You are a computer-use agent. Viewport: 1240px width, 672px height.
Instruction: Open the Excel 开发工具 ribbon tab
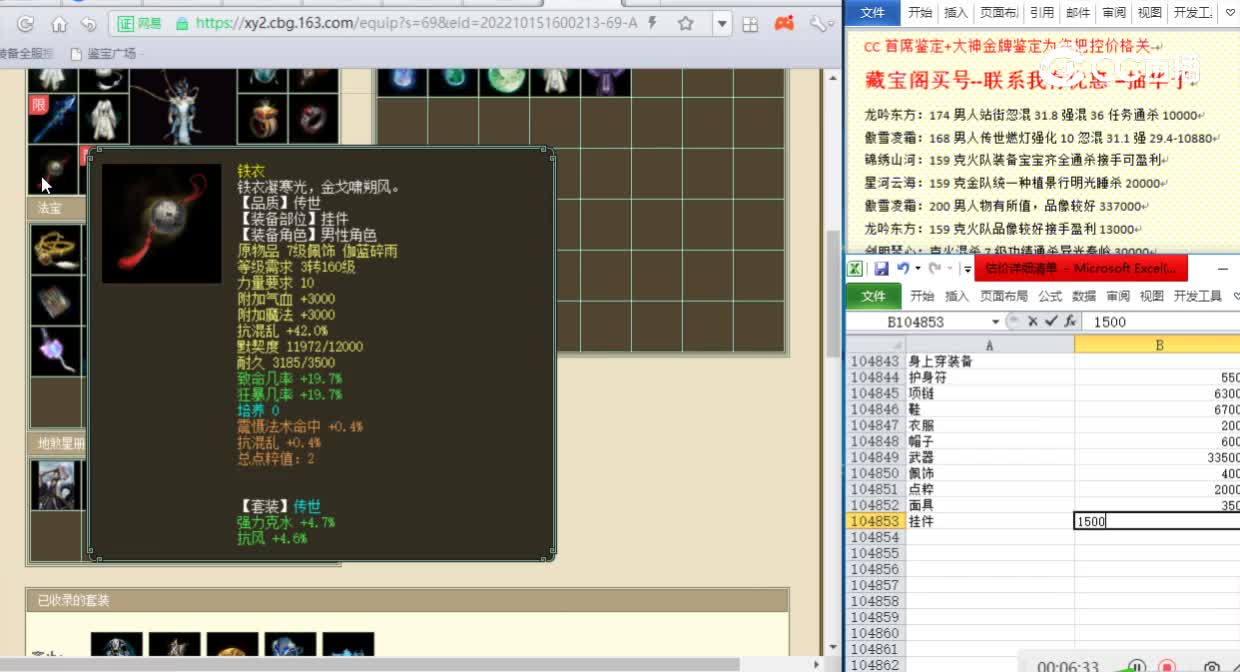[x=1198, y=296]
